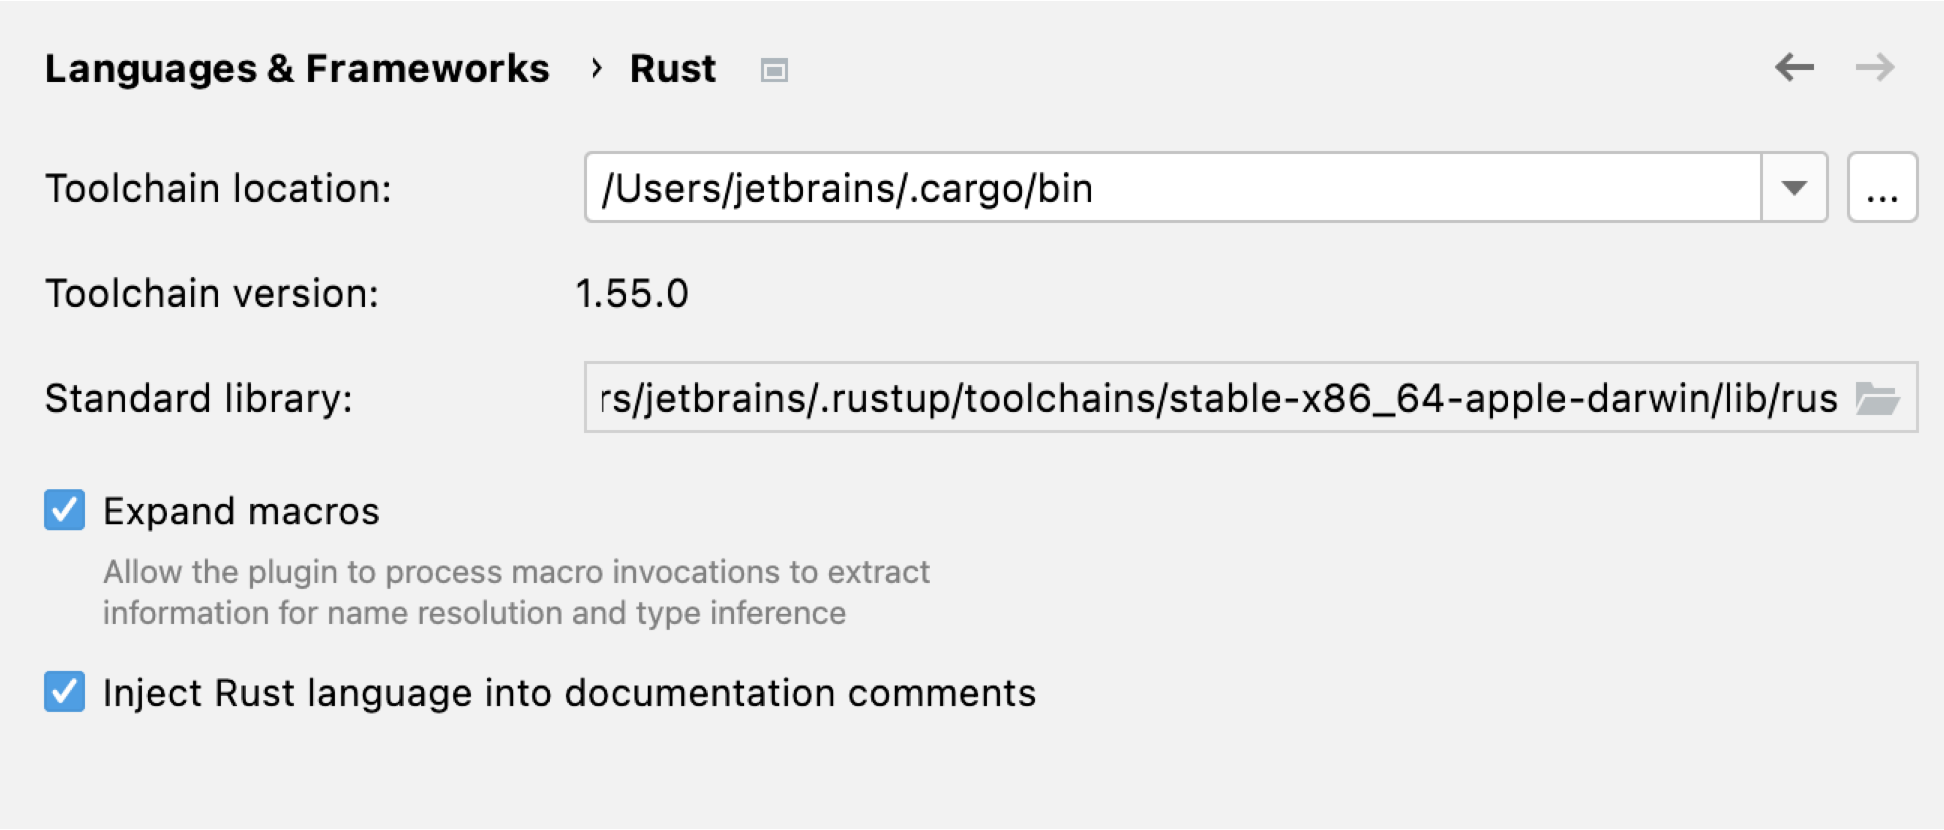Click the folder icon to browse standard library path
This screenshot has width=1944, height=830.
coord(1880,397)
